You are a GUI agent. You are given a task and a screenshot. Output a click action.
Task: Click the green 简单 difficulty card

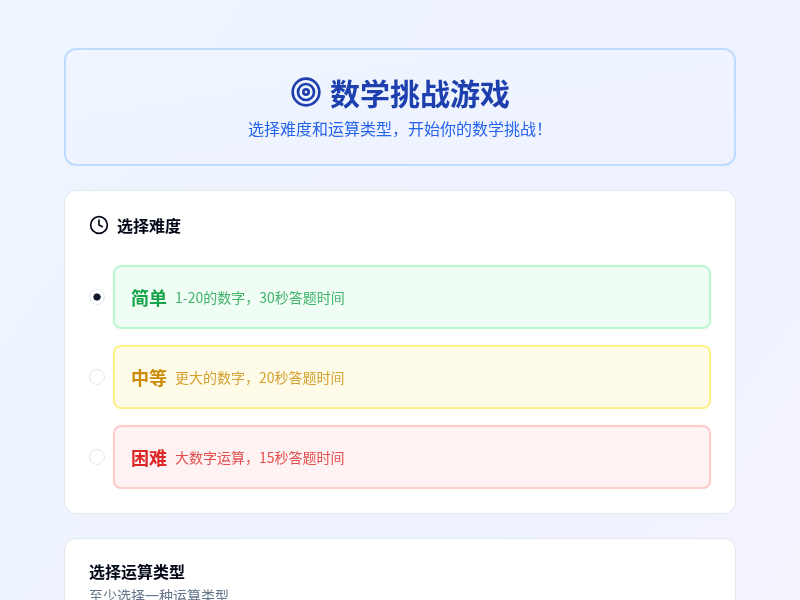pyautogui.click(x=412, y=297)
